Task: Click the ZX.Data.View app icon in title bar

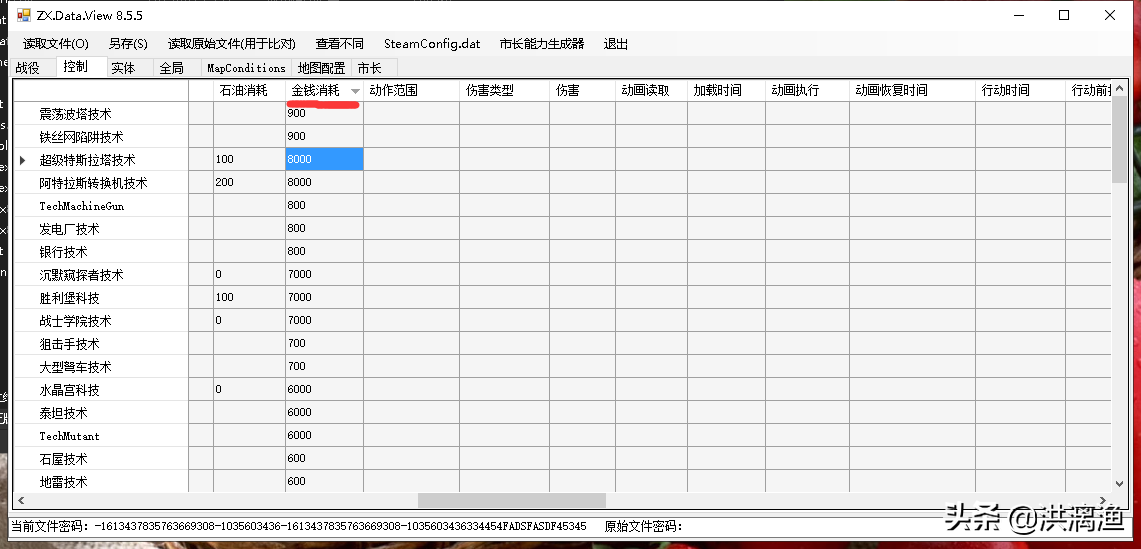Action: (x=24, y=15)
